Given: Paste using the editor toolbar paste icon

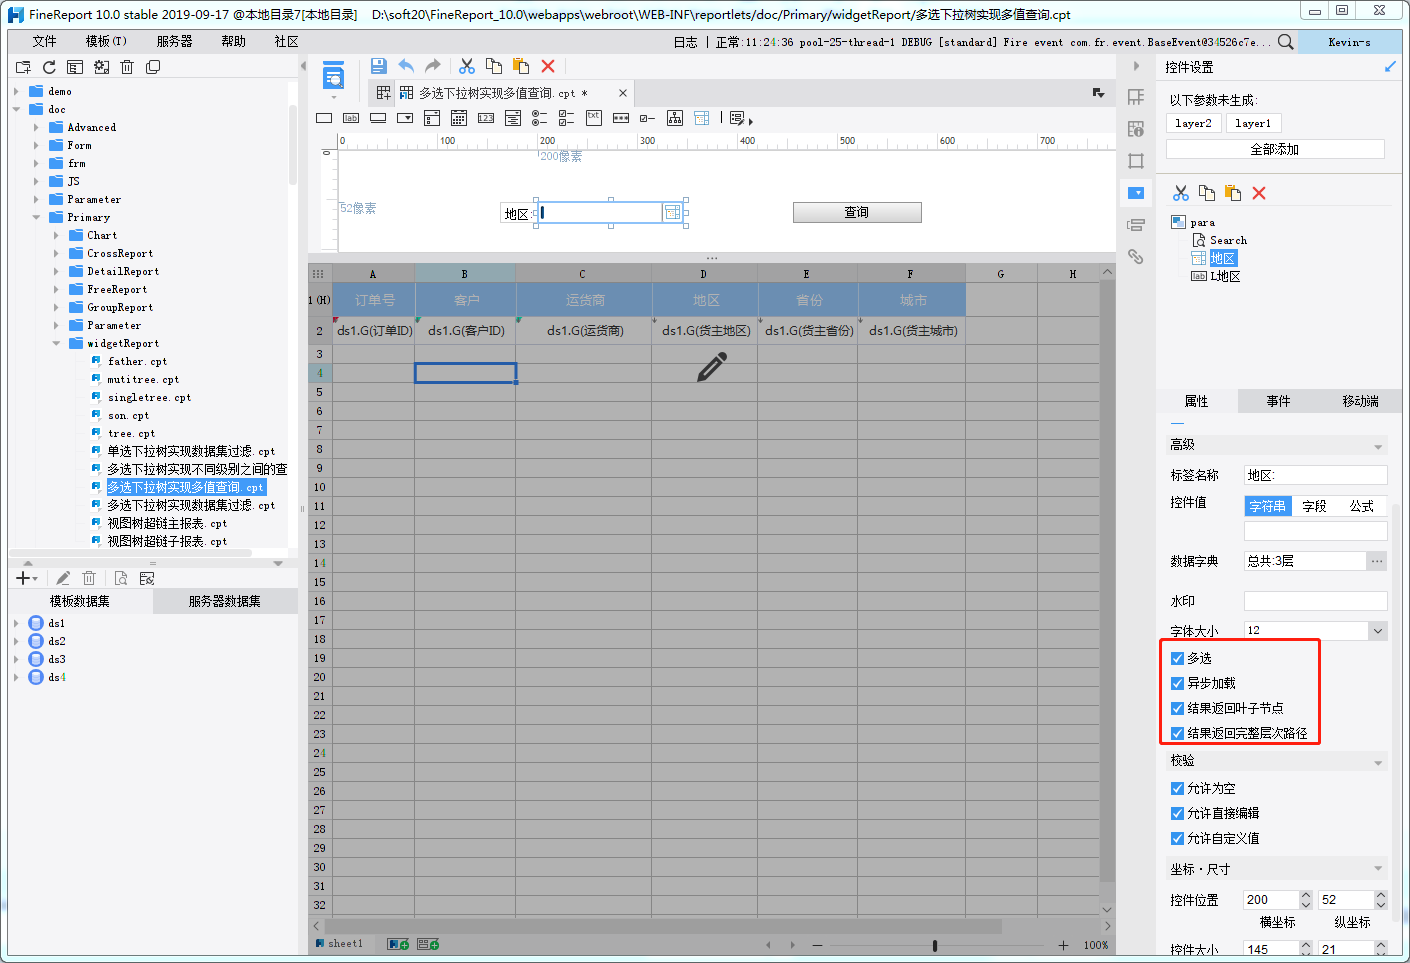Looking at the screenshot, I should [x=521, y=66].
